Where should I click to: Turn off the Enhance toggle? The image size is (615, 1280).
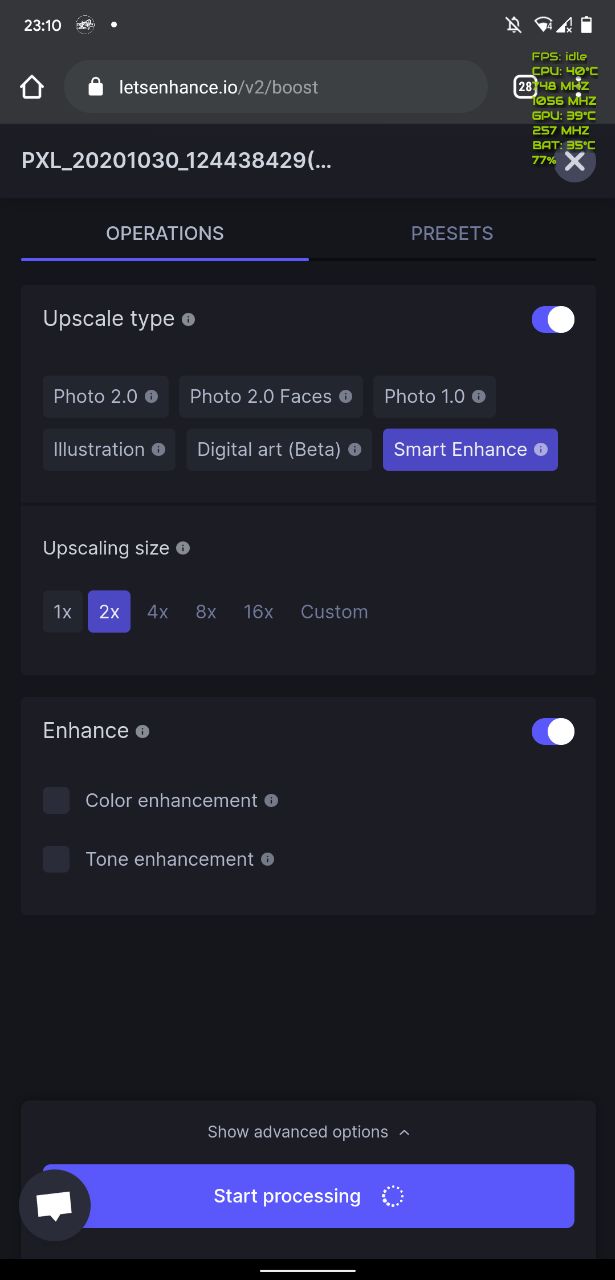coord(553,731)
